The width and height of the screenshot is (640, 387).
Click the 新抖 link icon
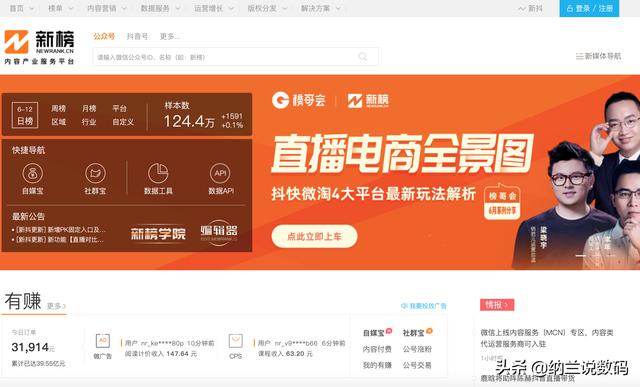coord(522,9)
